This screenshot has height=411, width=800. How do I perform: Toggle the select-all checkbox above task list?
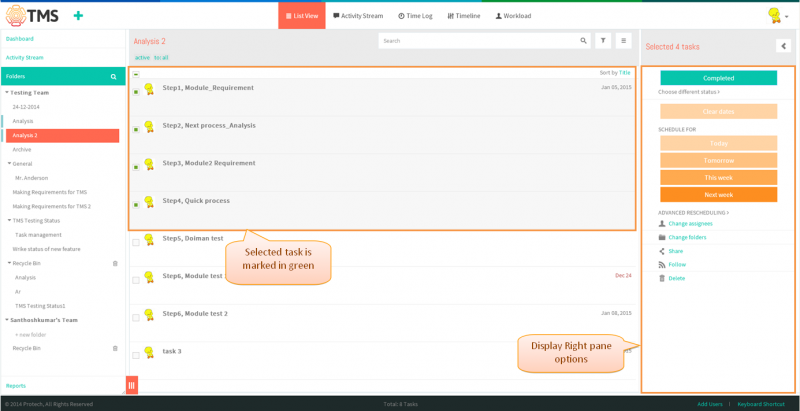pyautogui.click(x=136, y=74)
